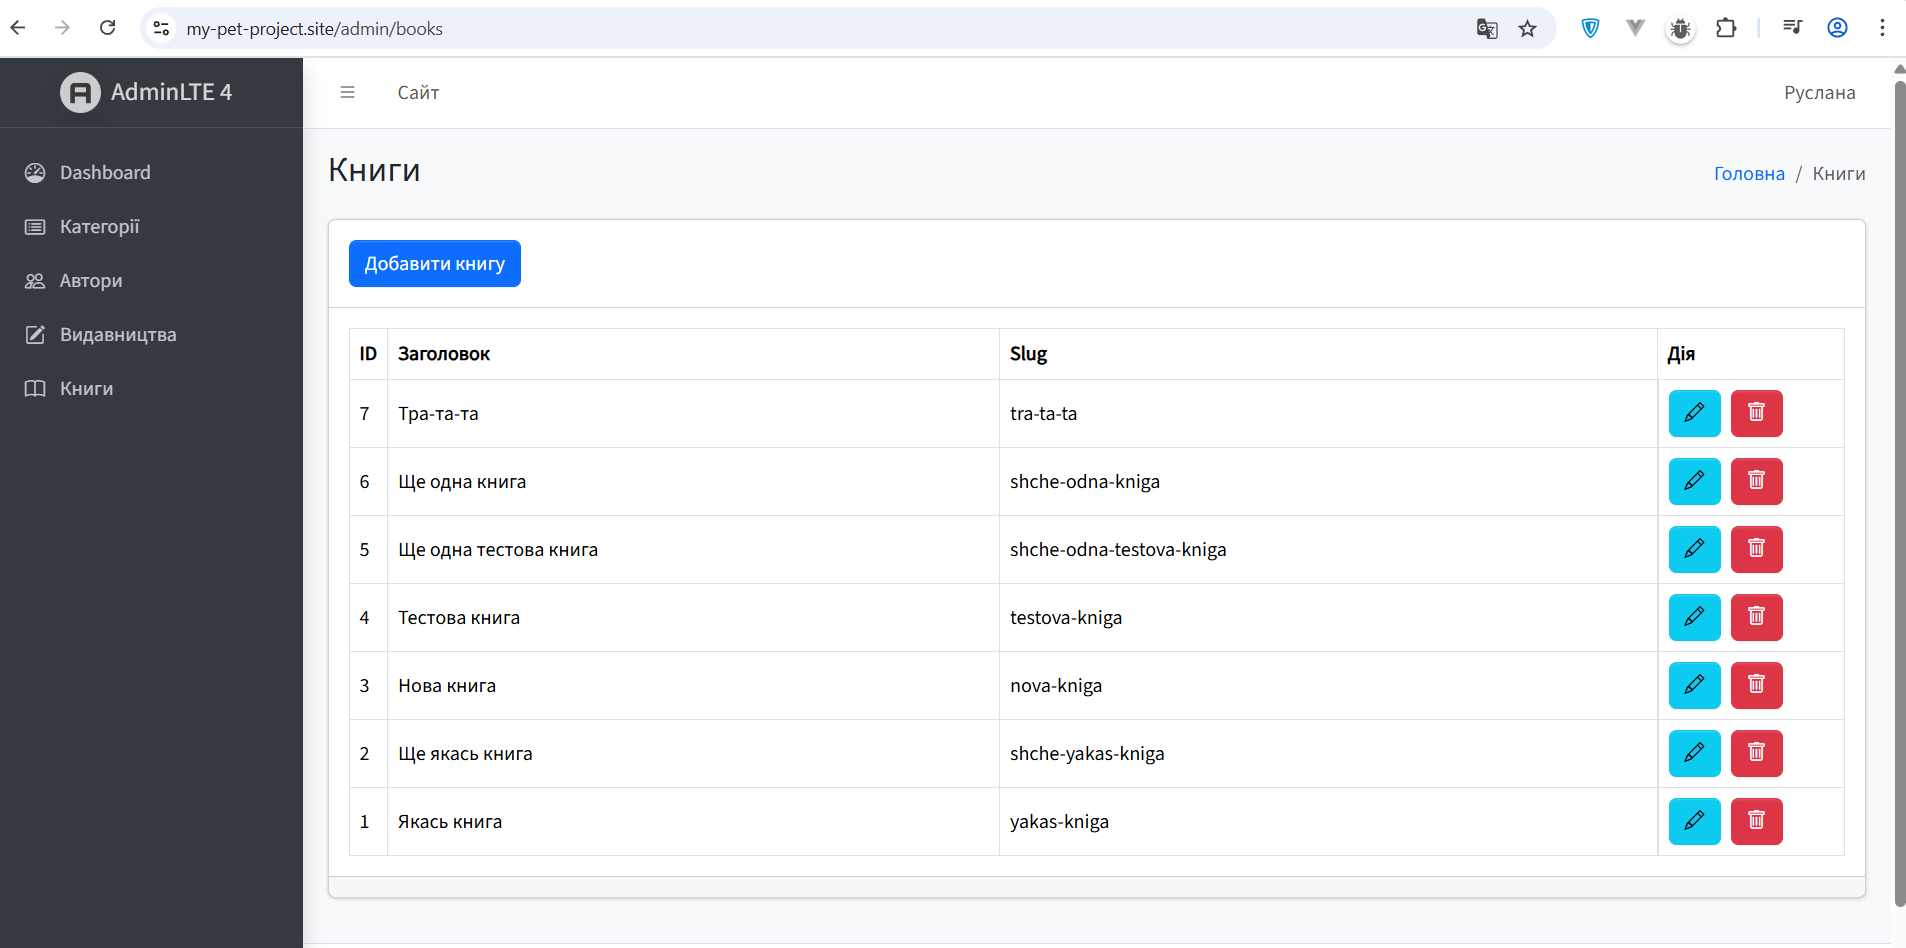1906x948 pixels.
Task: Toggle the sidebar with hamburger icon
Action: [347, 92]
